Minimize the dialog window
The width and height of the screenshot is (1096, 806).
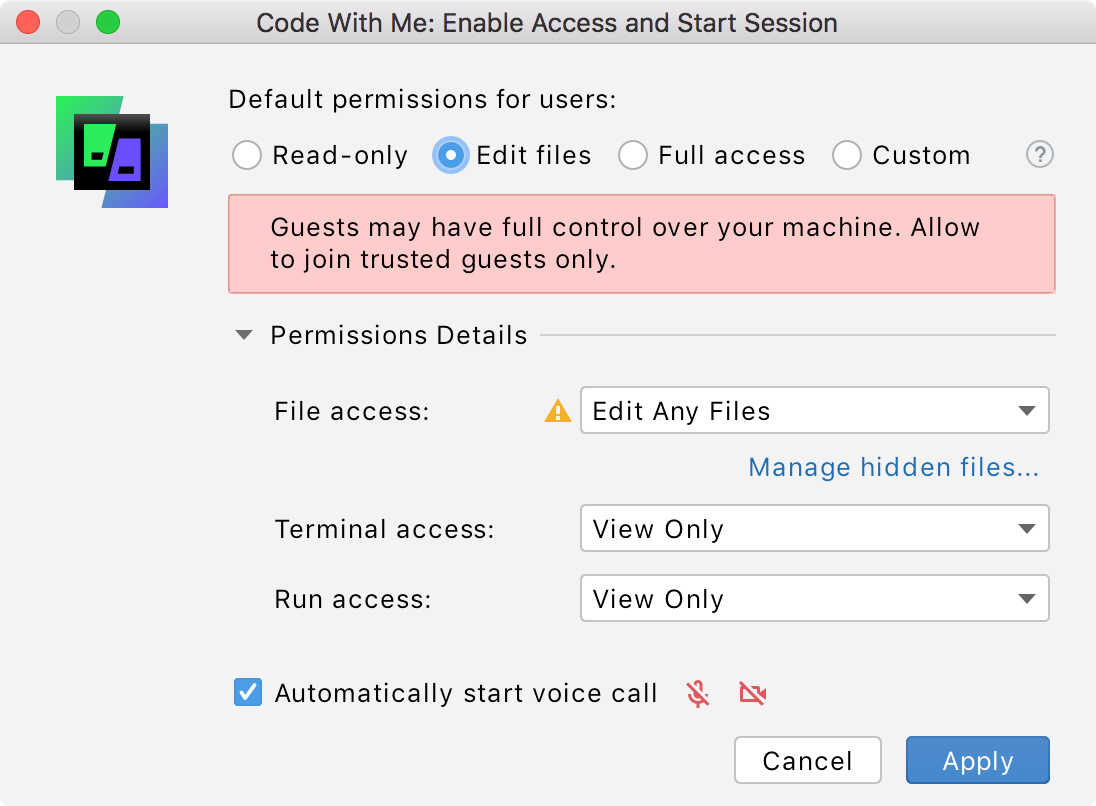(67, 21)
